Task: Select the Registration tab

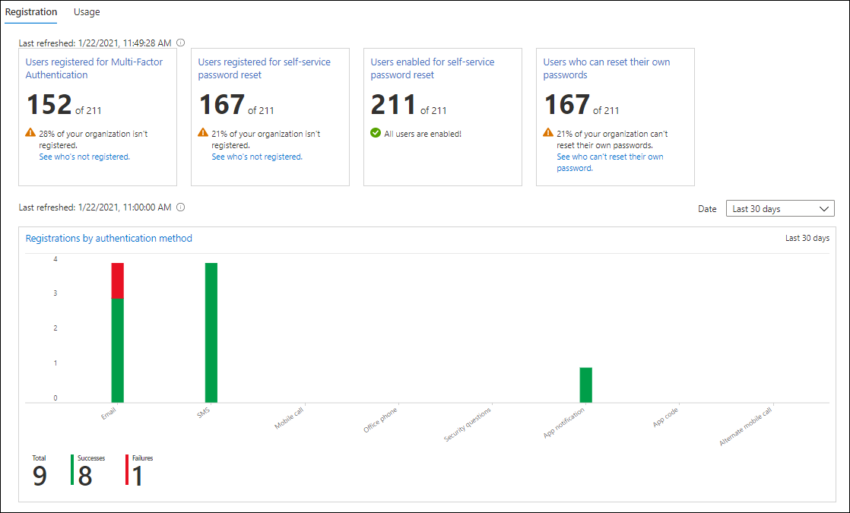Action: 31,12
